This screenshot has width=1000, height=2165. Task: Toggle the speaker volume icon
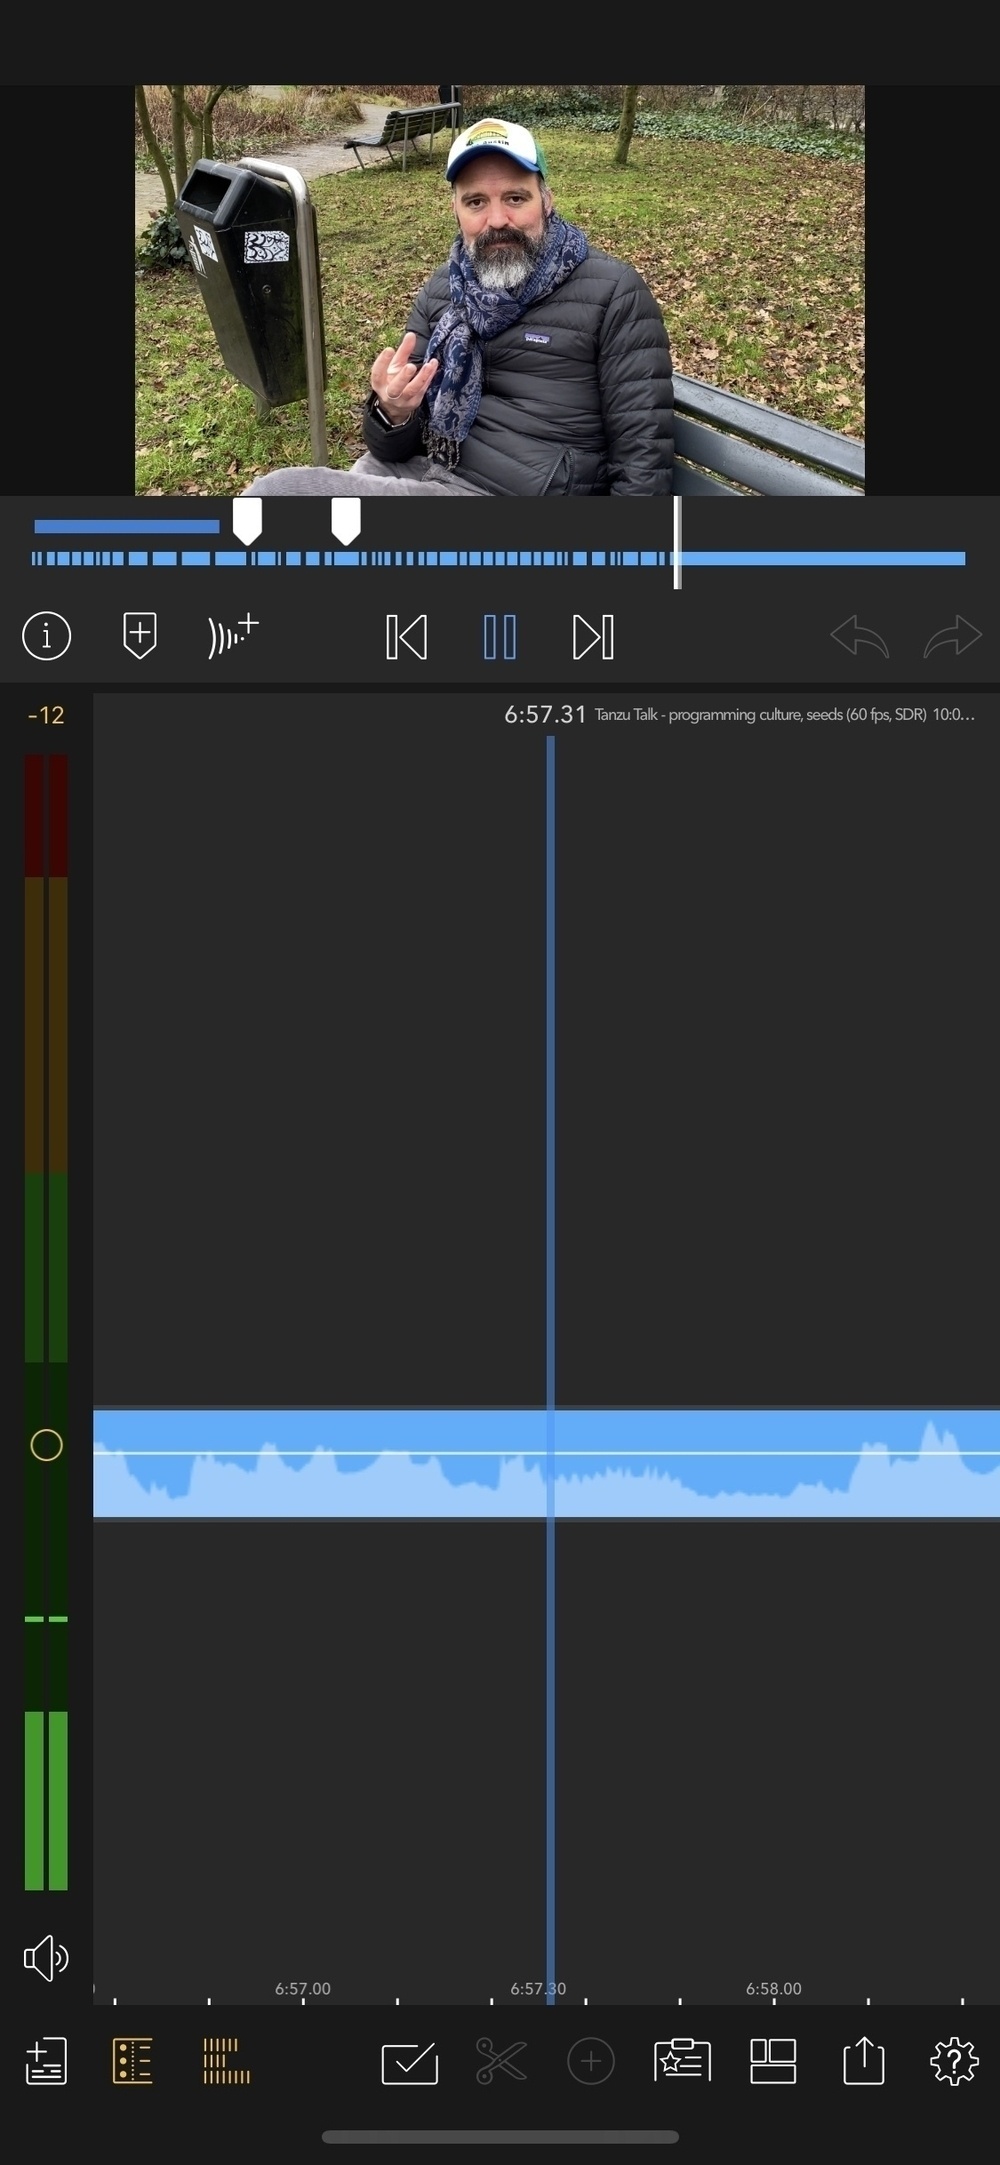pos(46,1957)
